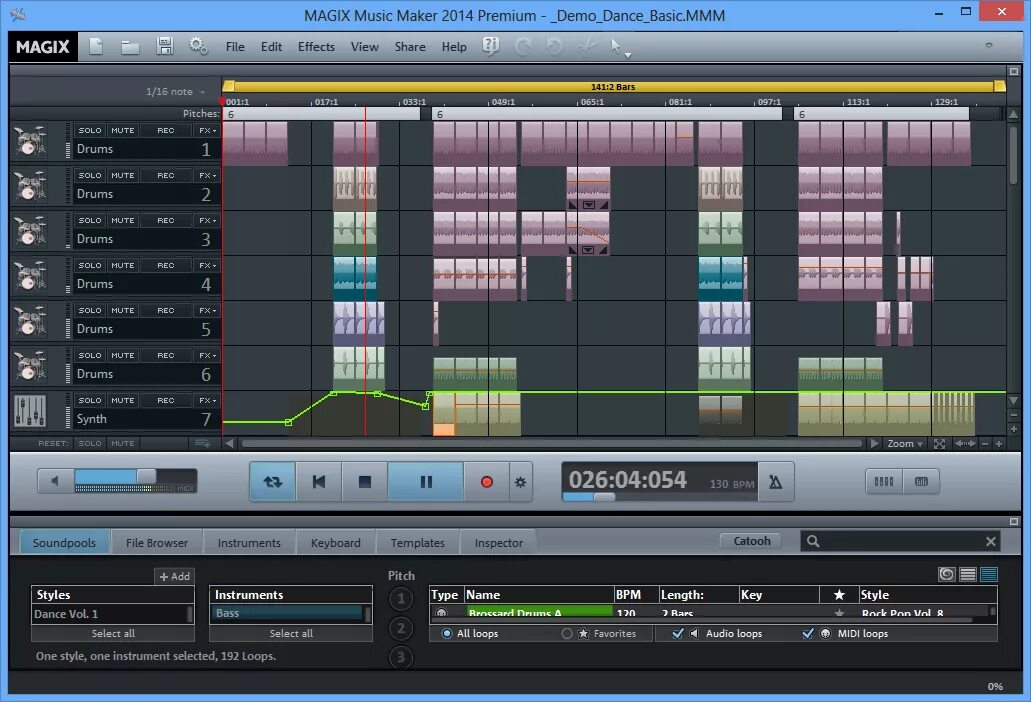Image resolution: width=1031 pixels, height=702 pixels.
Task: Expand mouse mode dropdown arrow by the pointer
Action: point(628,55)
